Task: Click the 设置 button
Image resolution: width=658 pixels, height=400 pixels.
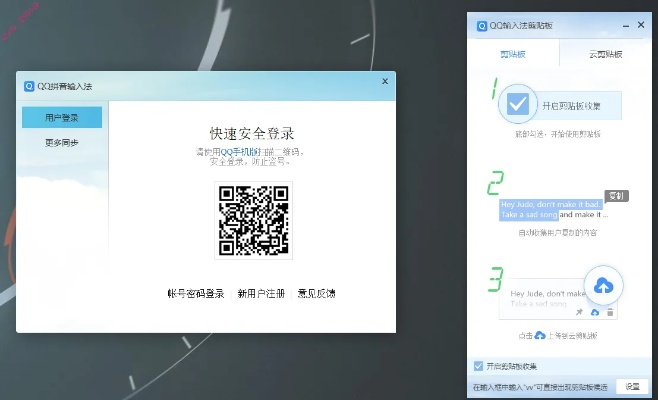Action: pos(632,385)
